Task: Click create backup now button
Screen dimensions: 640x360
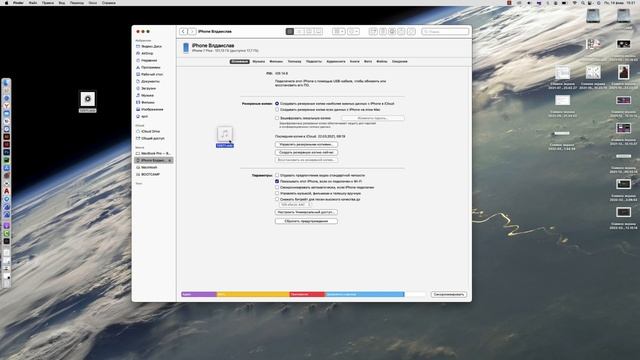Action: [x=306, y=152]
